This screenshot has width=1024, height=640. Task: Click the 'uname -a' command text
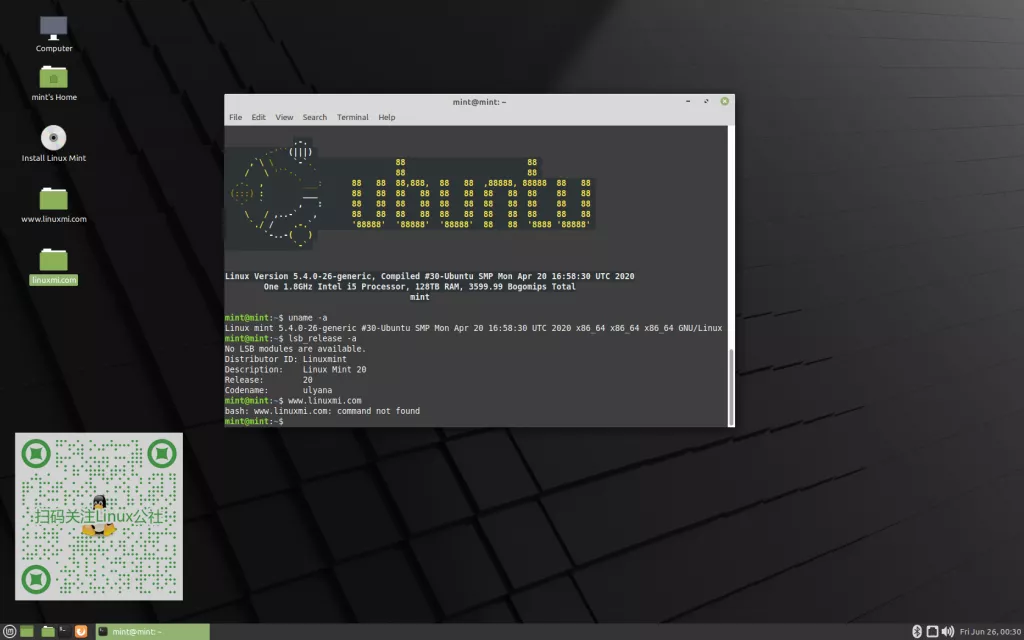click(x=308, y=317)
